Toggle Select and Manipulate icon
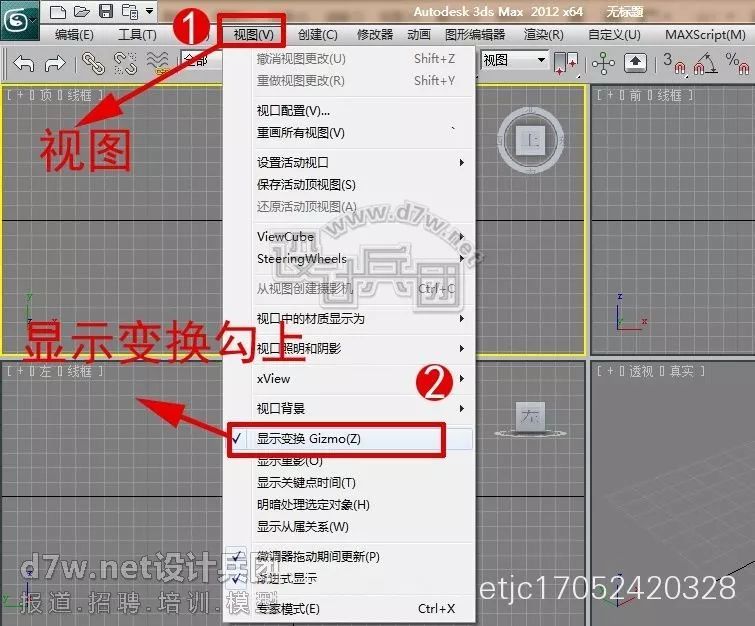 [x=603, y=63]
